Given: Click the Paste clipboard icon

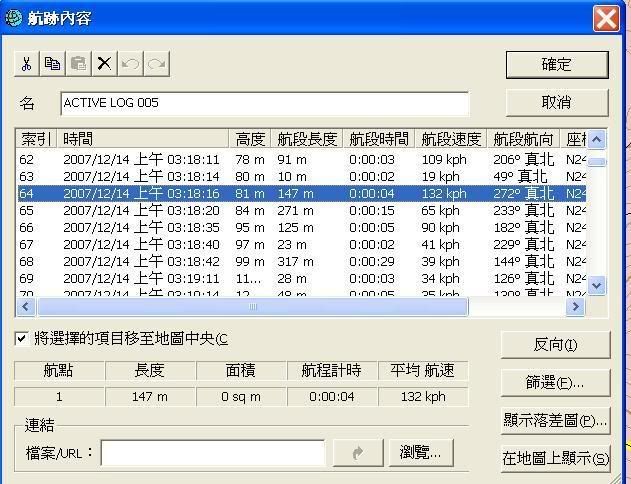Looking at the screenshot, I should pos(79,64).
